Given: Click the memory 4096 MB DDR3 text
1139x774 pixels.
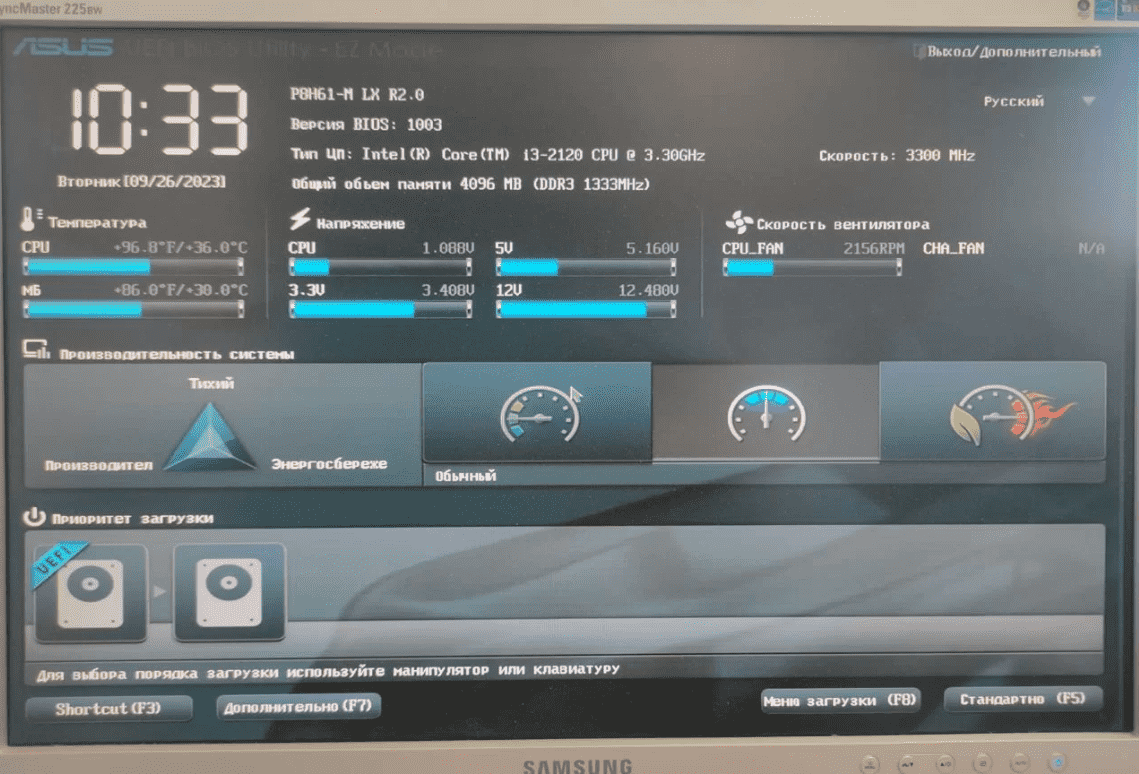Looking at the screenshot, I should point(470,184).
